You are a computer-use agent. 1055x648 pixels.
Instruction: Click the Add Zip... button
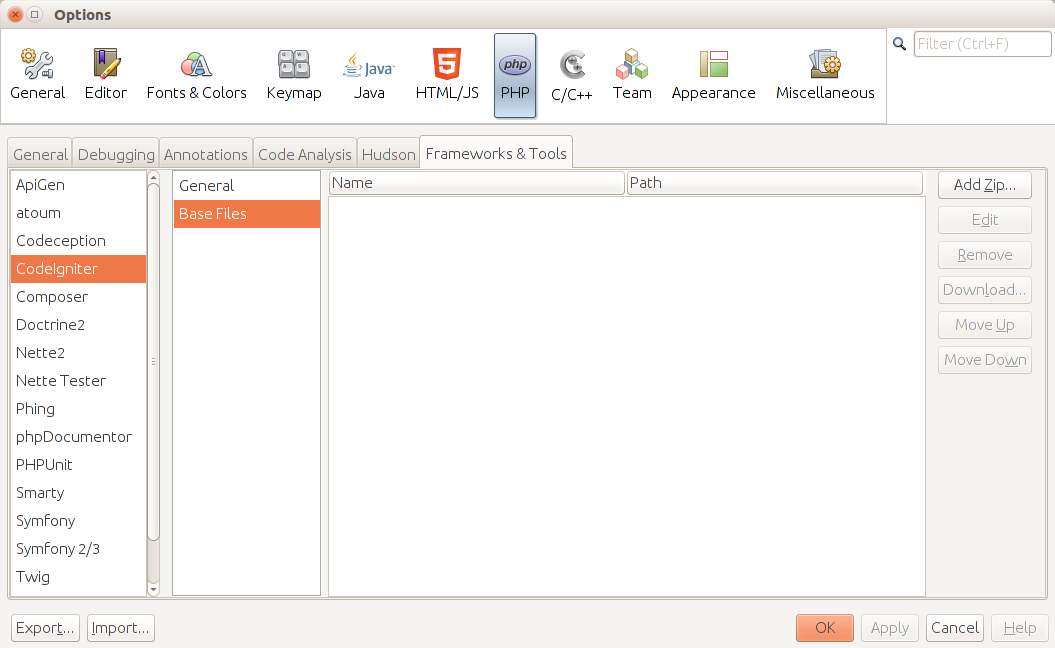coord(984,185)
